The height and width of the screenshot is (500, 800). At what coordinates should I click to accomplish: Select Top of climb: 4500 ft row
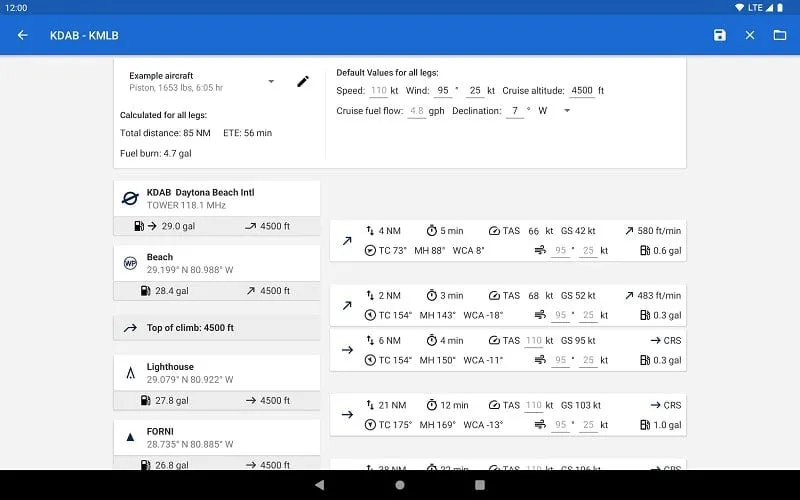click(217, 328)
